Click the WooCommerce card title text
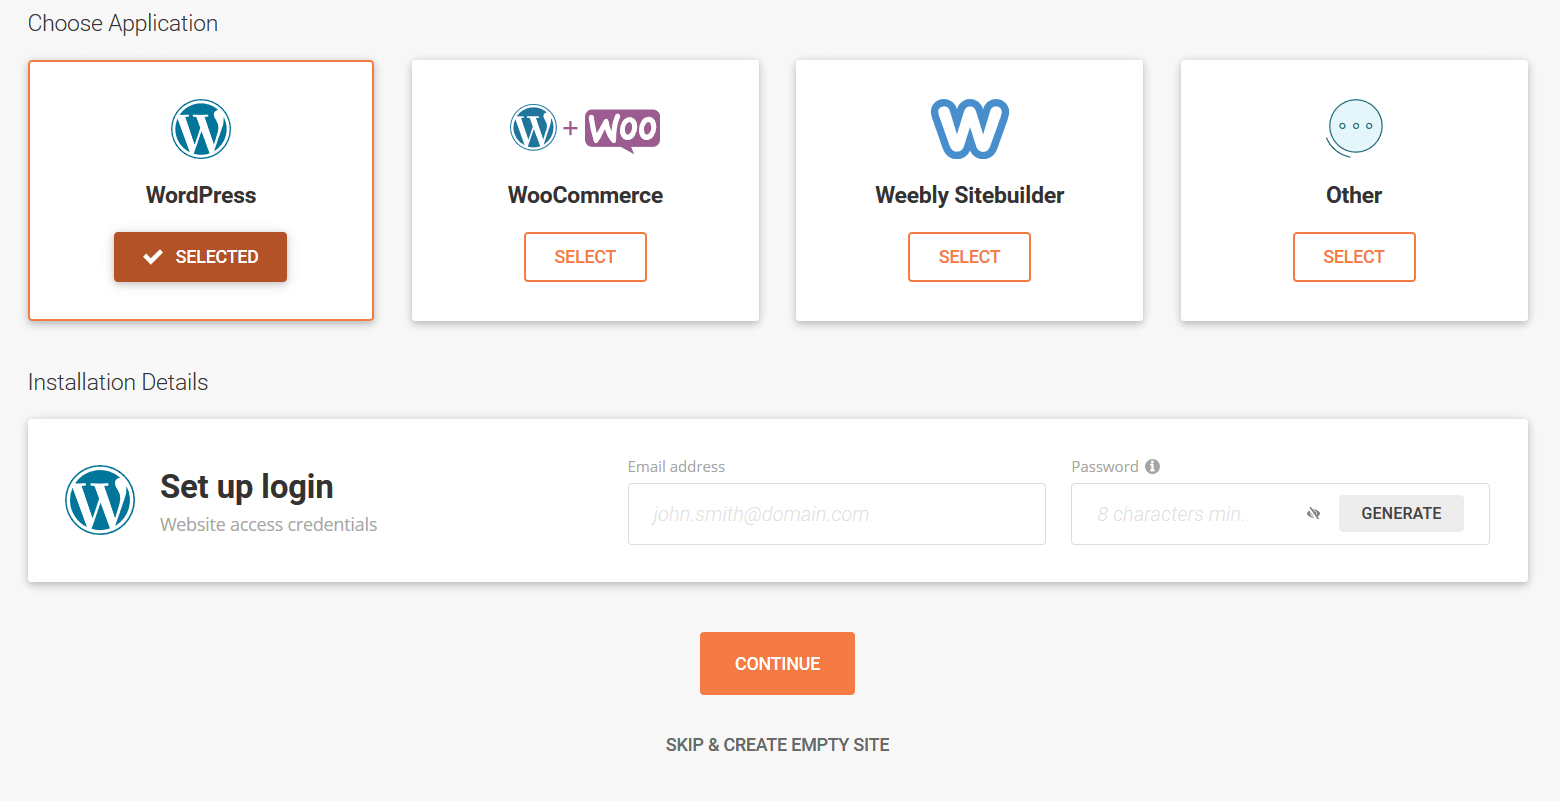 click(585, 195)
